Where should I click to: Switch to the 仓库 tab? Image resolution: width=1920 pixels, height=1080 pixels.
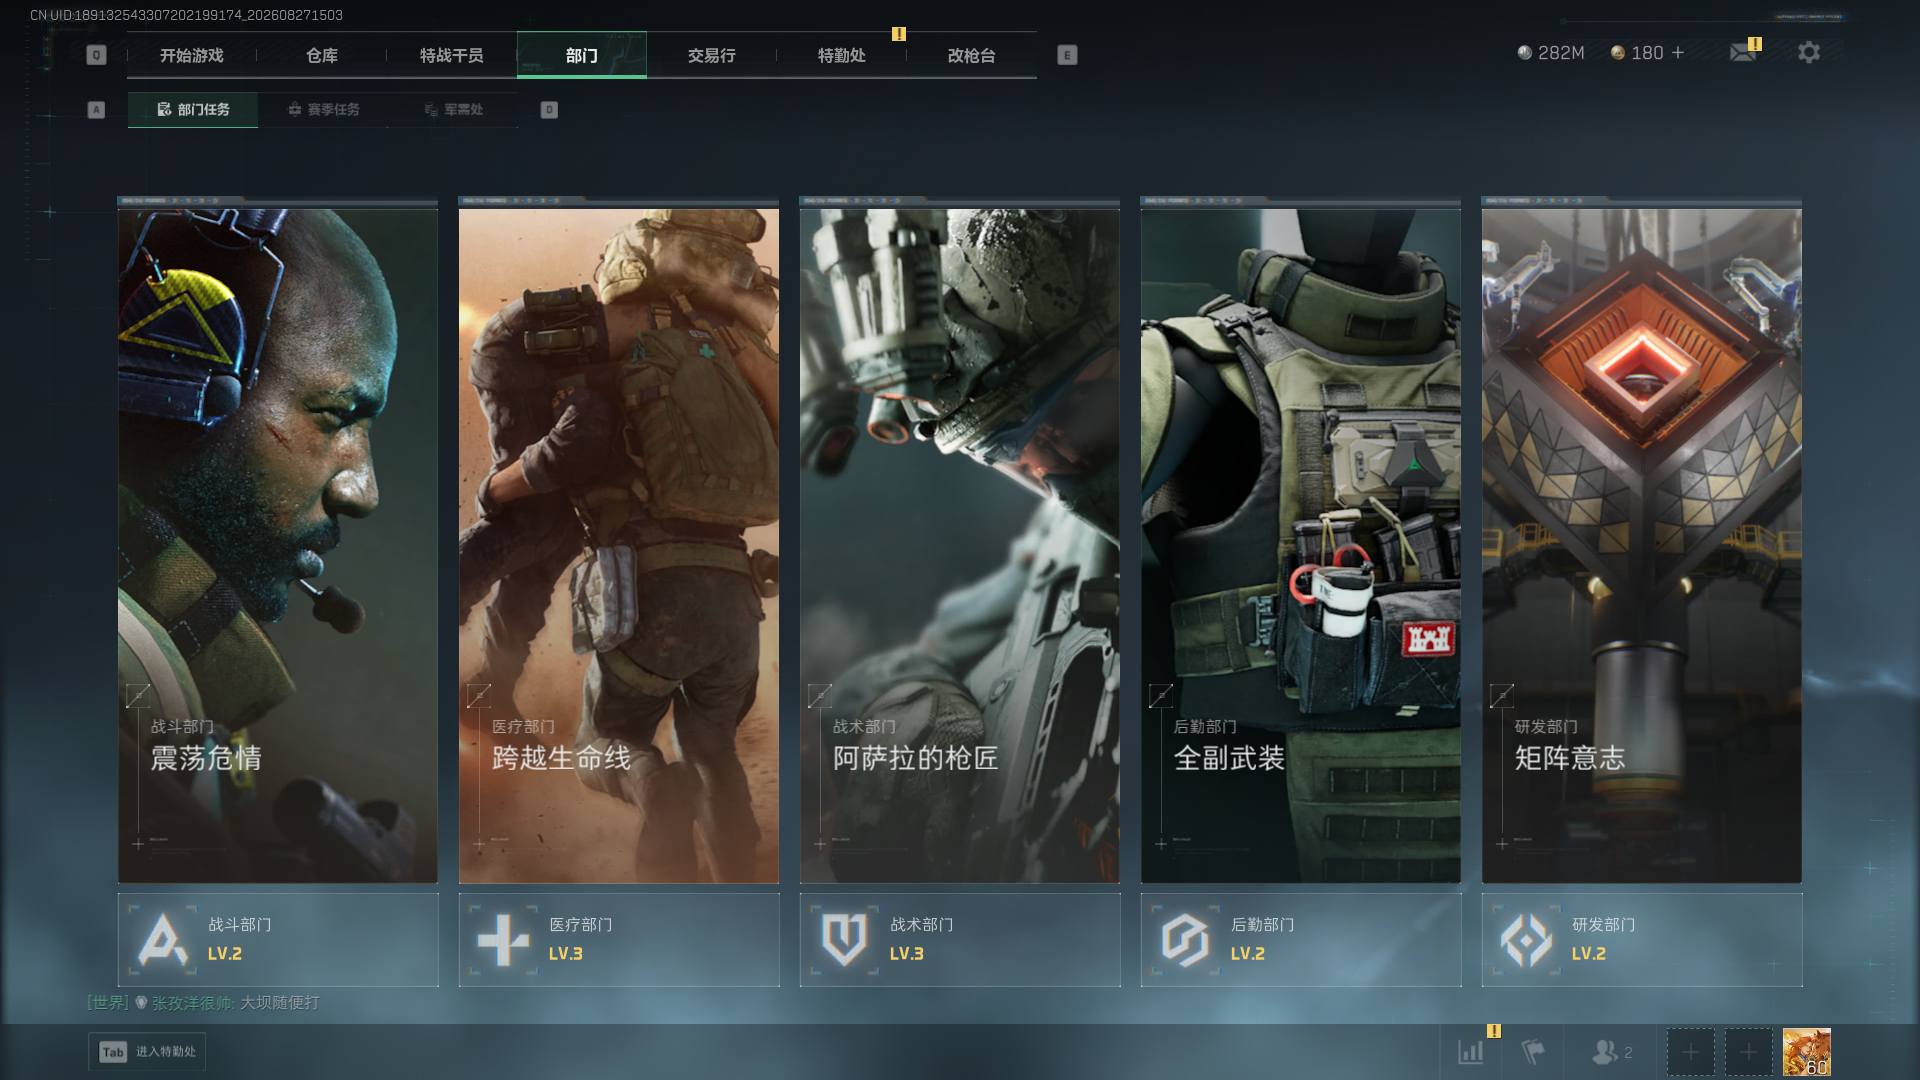tap(322, 55)
